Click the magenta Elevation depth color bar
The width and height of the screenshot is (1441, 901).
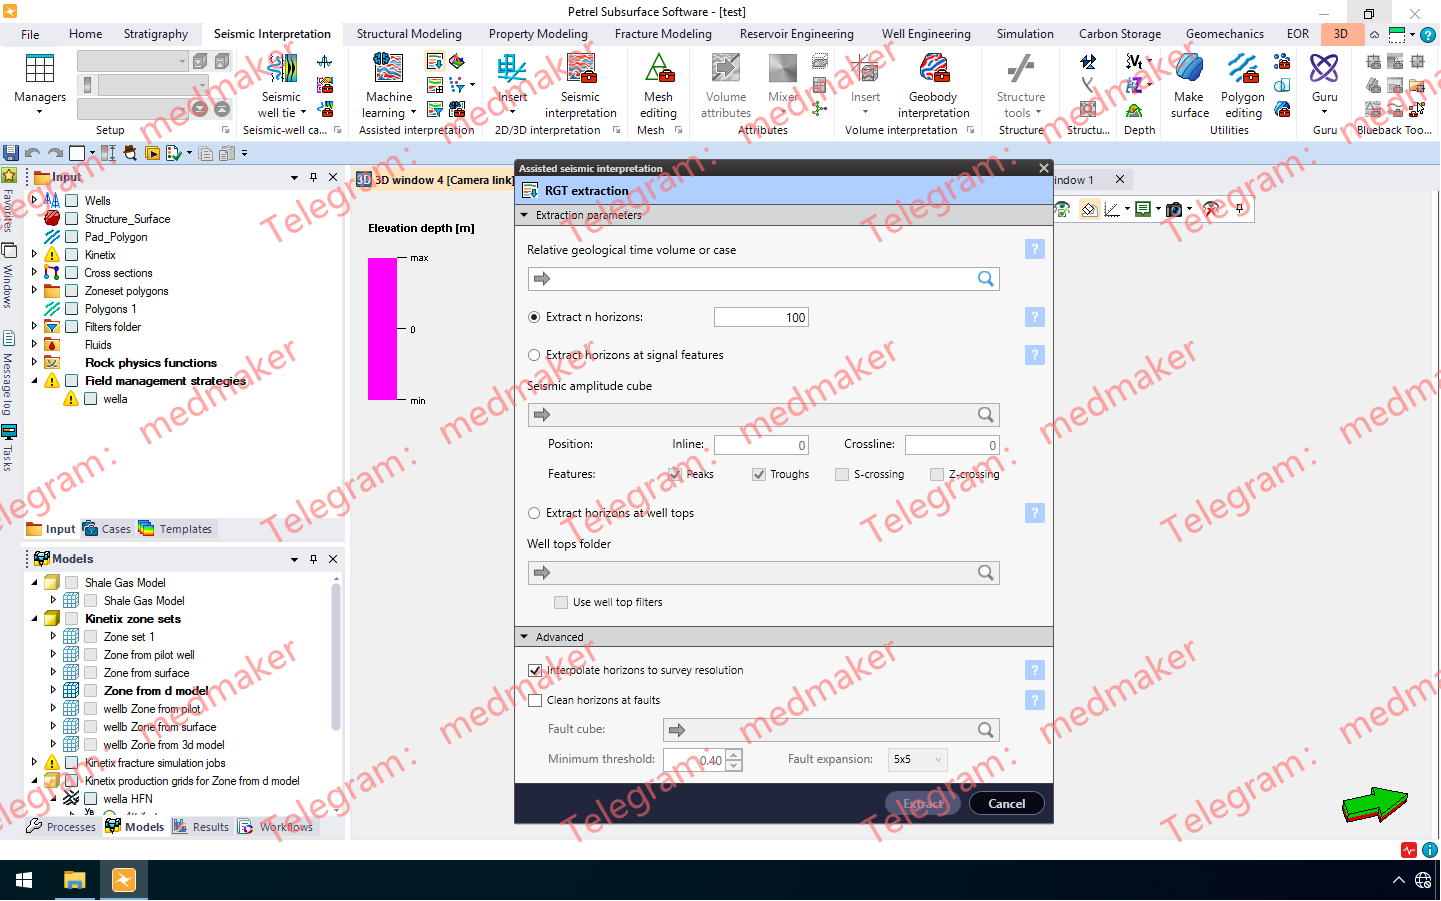(x=380, y=330)
